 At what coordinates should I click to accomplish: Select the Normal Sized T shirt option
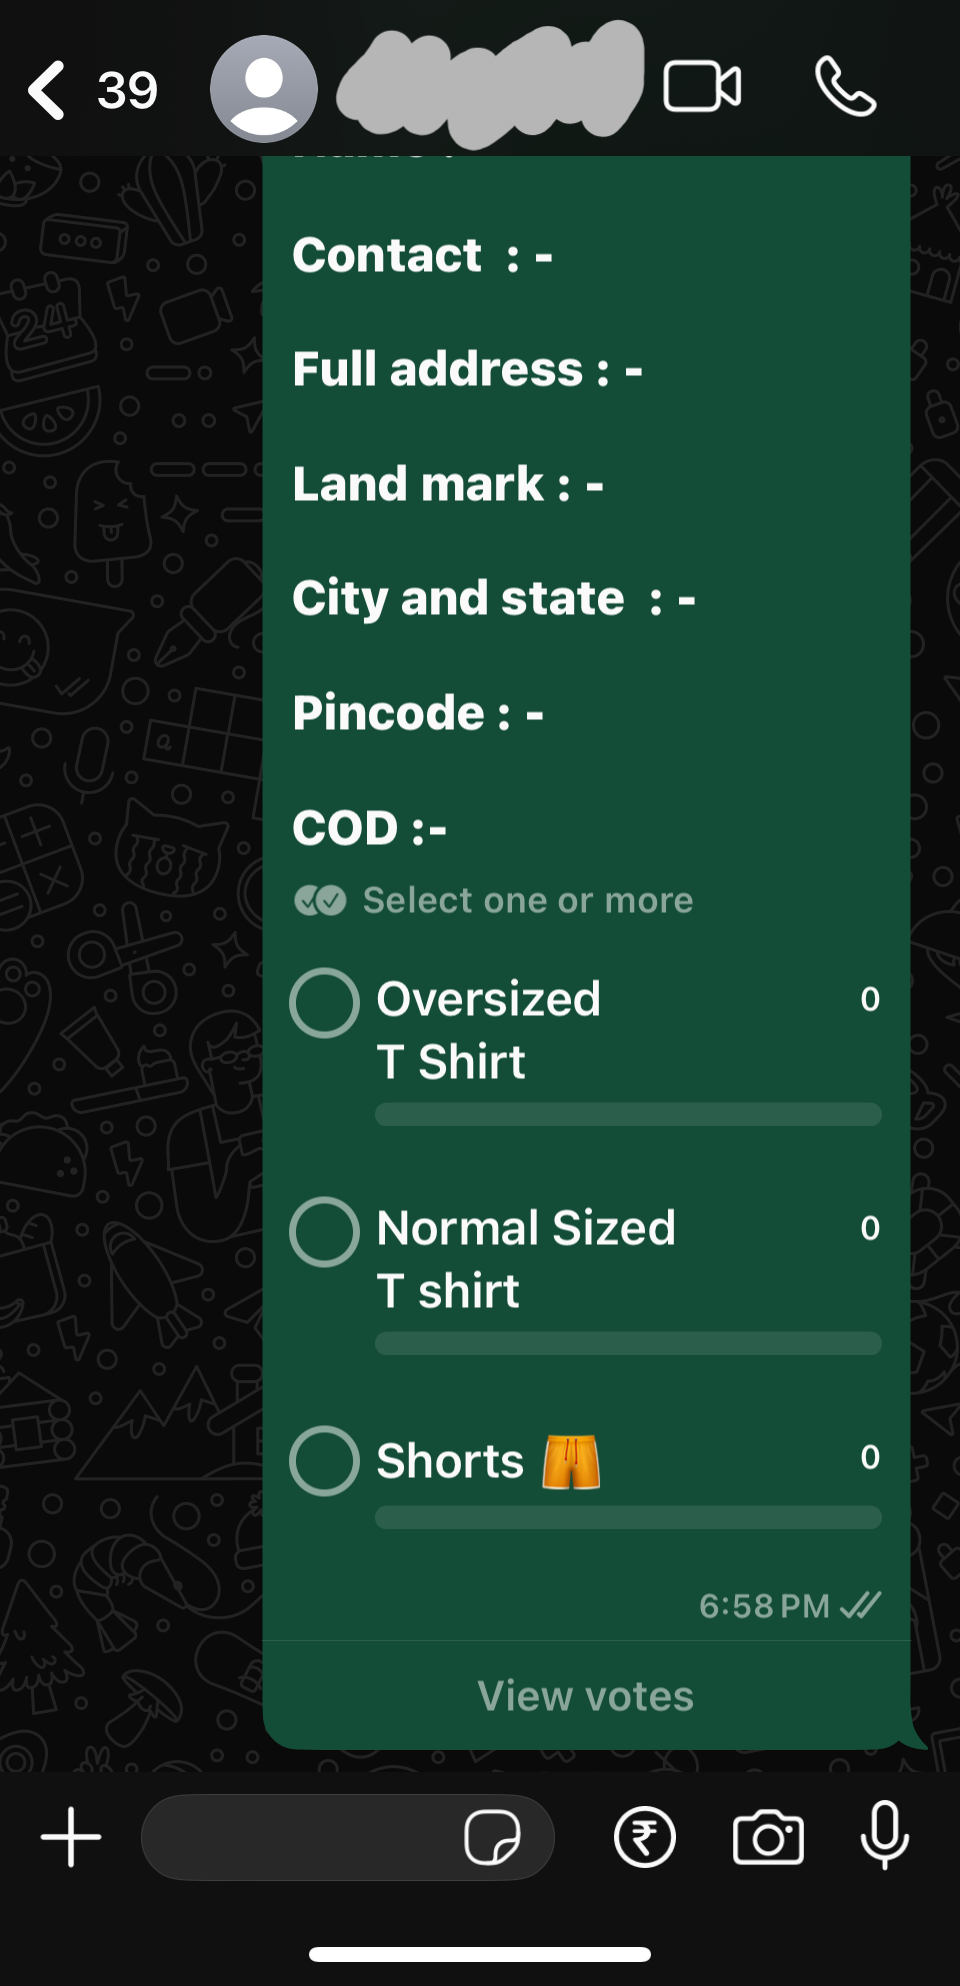[324, 1231]
